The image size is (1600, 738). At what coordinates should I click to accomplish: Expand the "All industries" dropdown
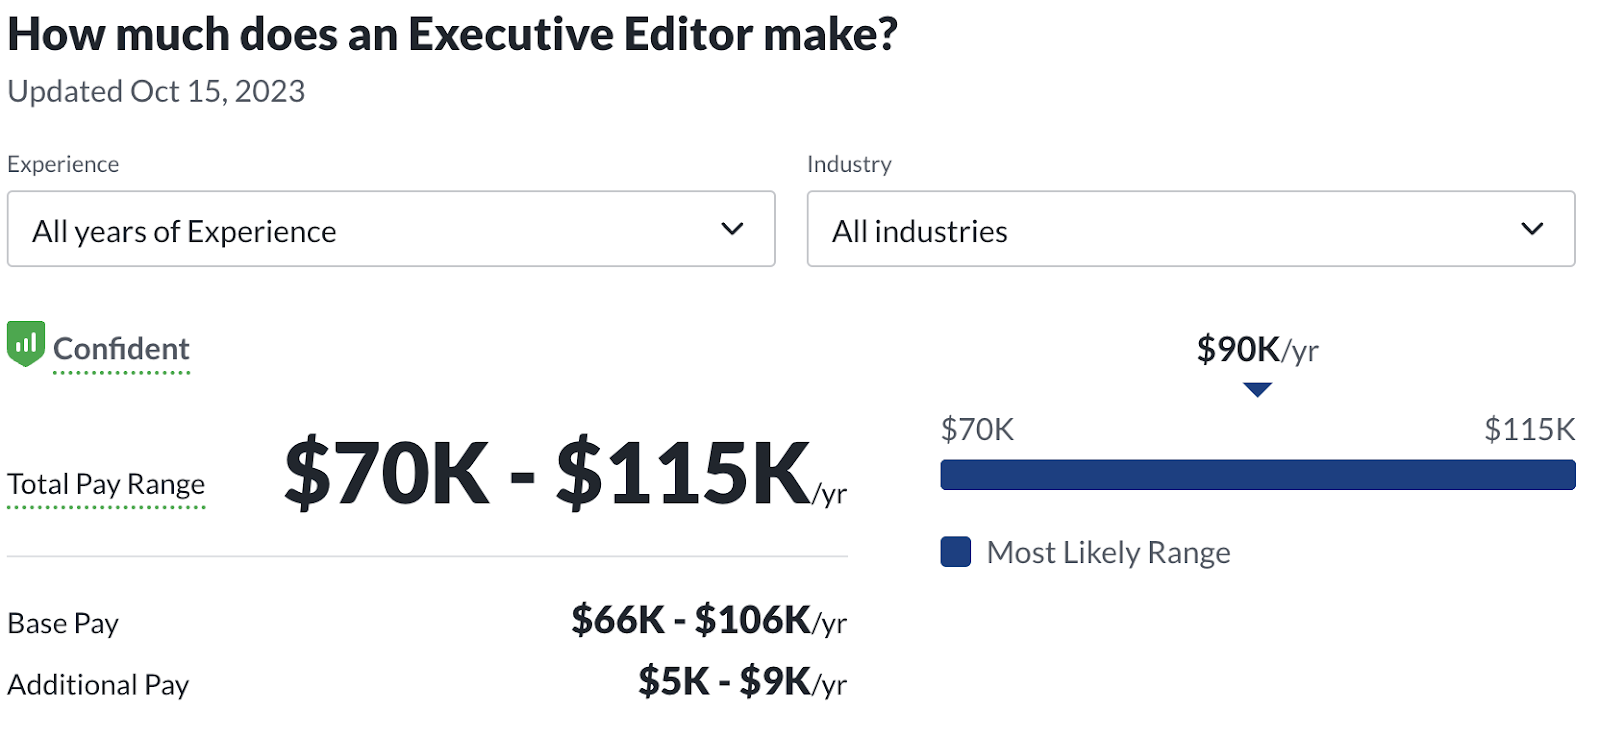point(1190,229)
